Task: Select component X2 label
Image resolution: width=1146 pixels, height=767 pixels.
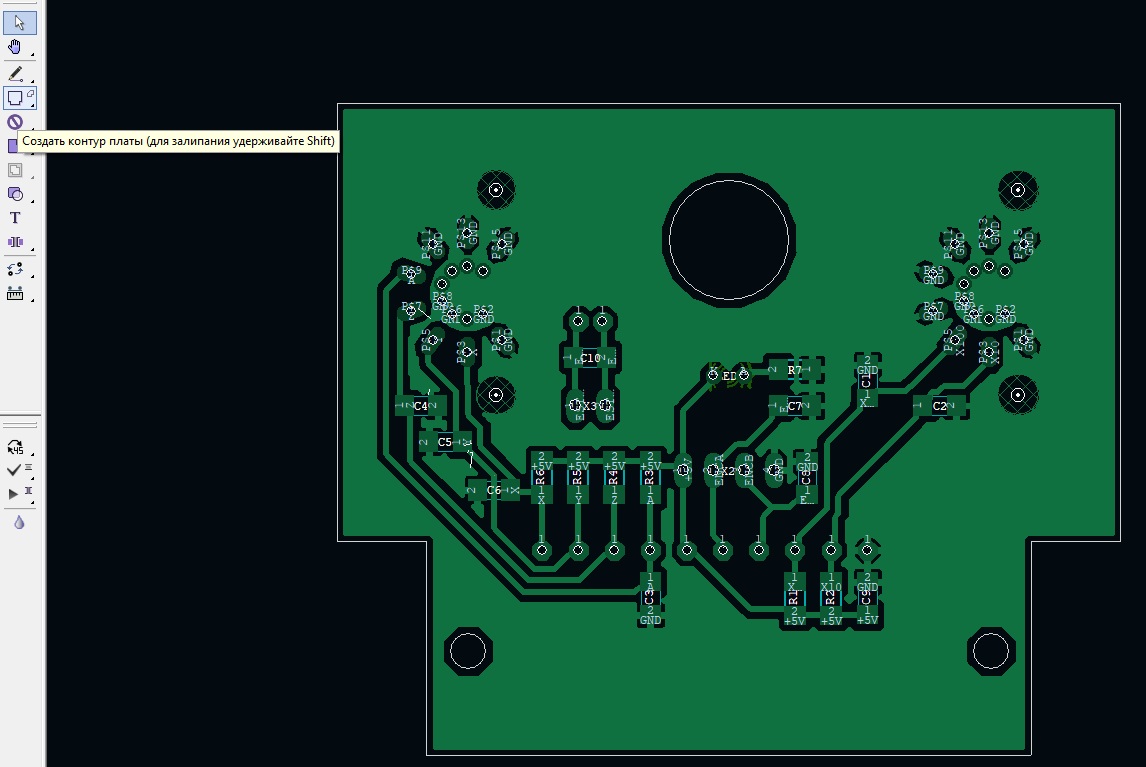Action: [x=728, y=471]
